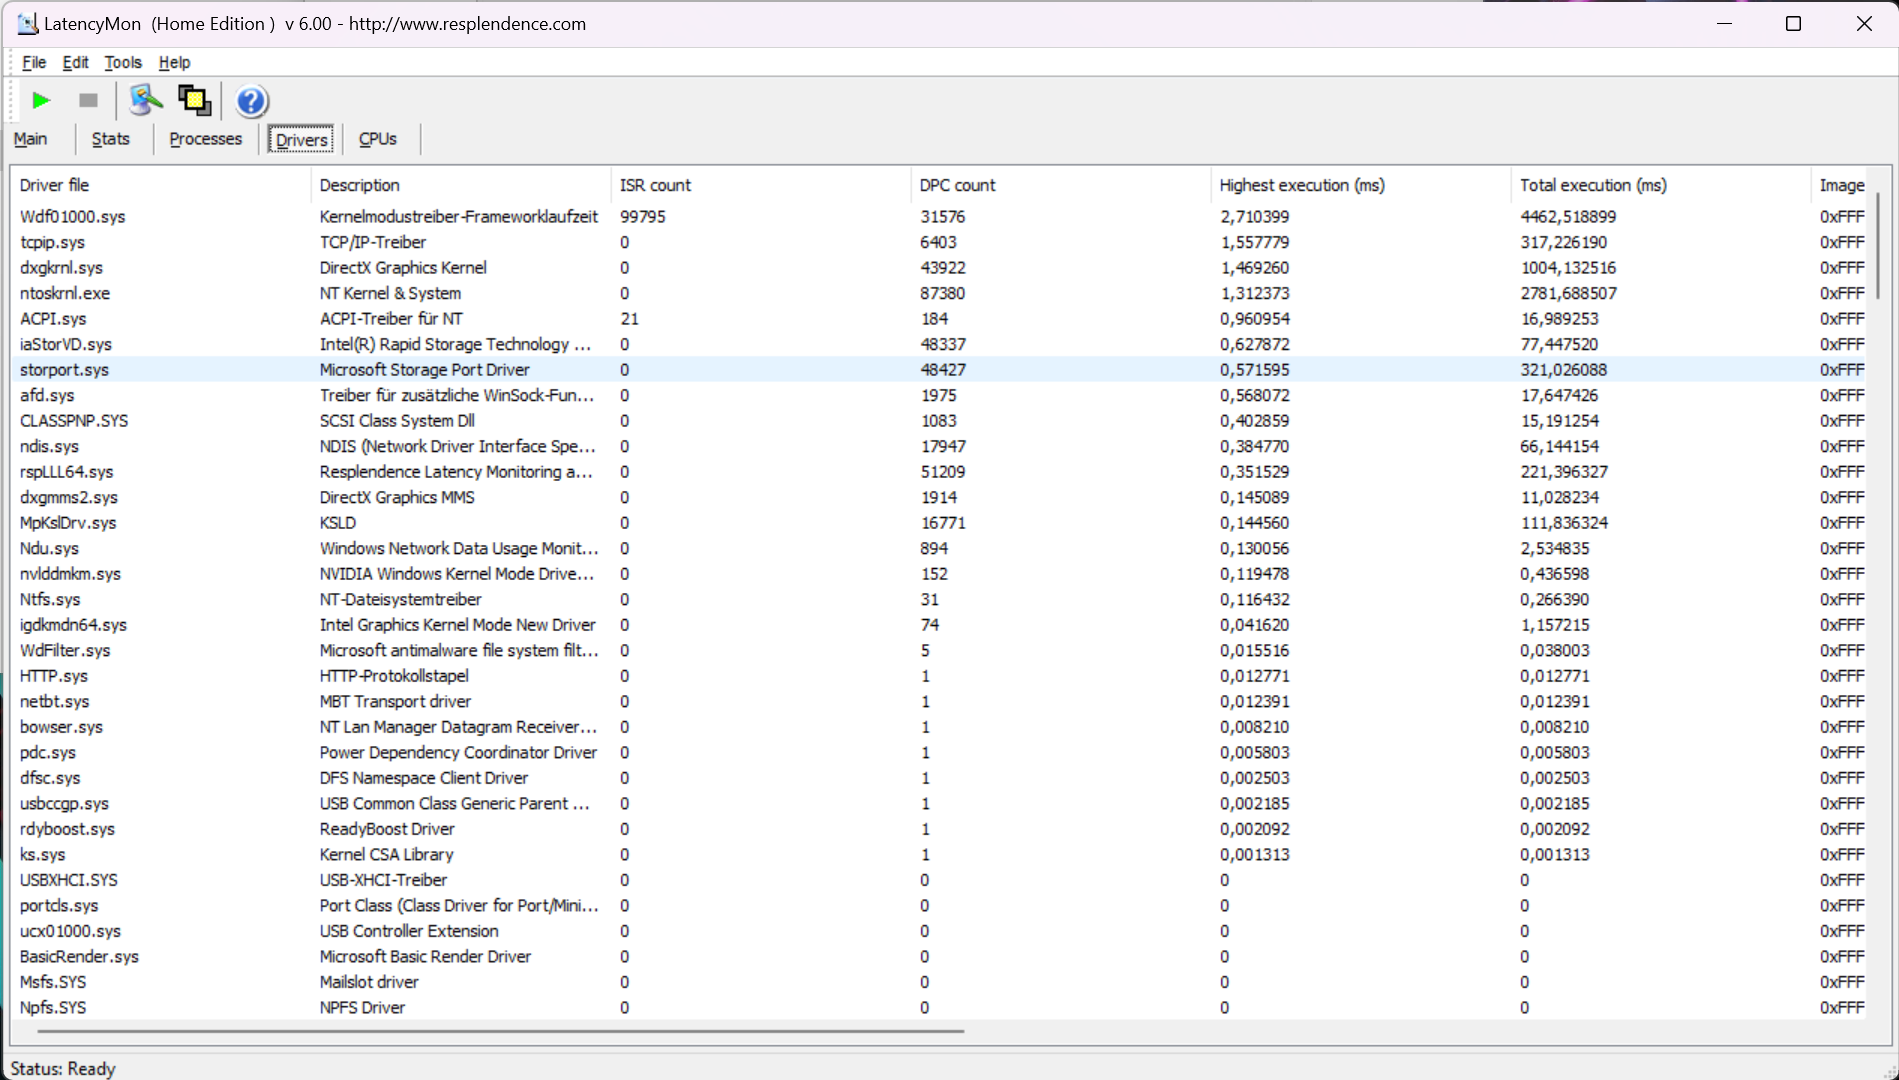1899x1080 pixels.
Task: Sort by Total execution (ms) column header
Action: pyautogui.click(x=1660, y=185)
